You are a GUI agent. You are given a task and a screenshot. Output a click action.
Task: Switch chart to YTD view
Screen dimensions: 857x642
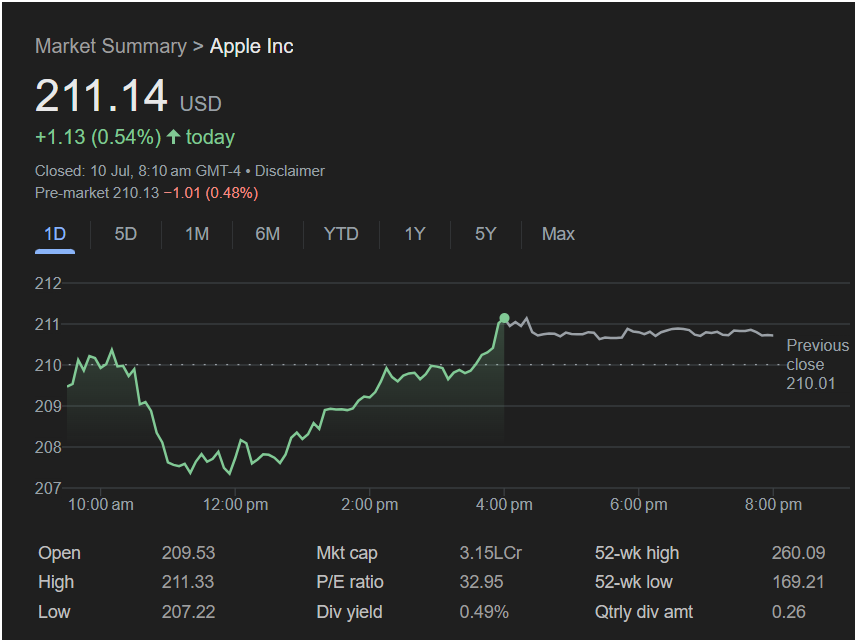[341, 234]
